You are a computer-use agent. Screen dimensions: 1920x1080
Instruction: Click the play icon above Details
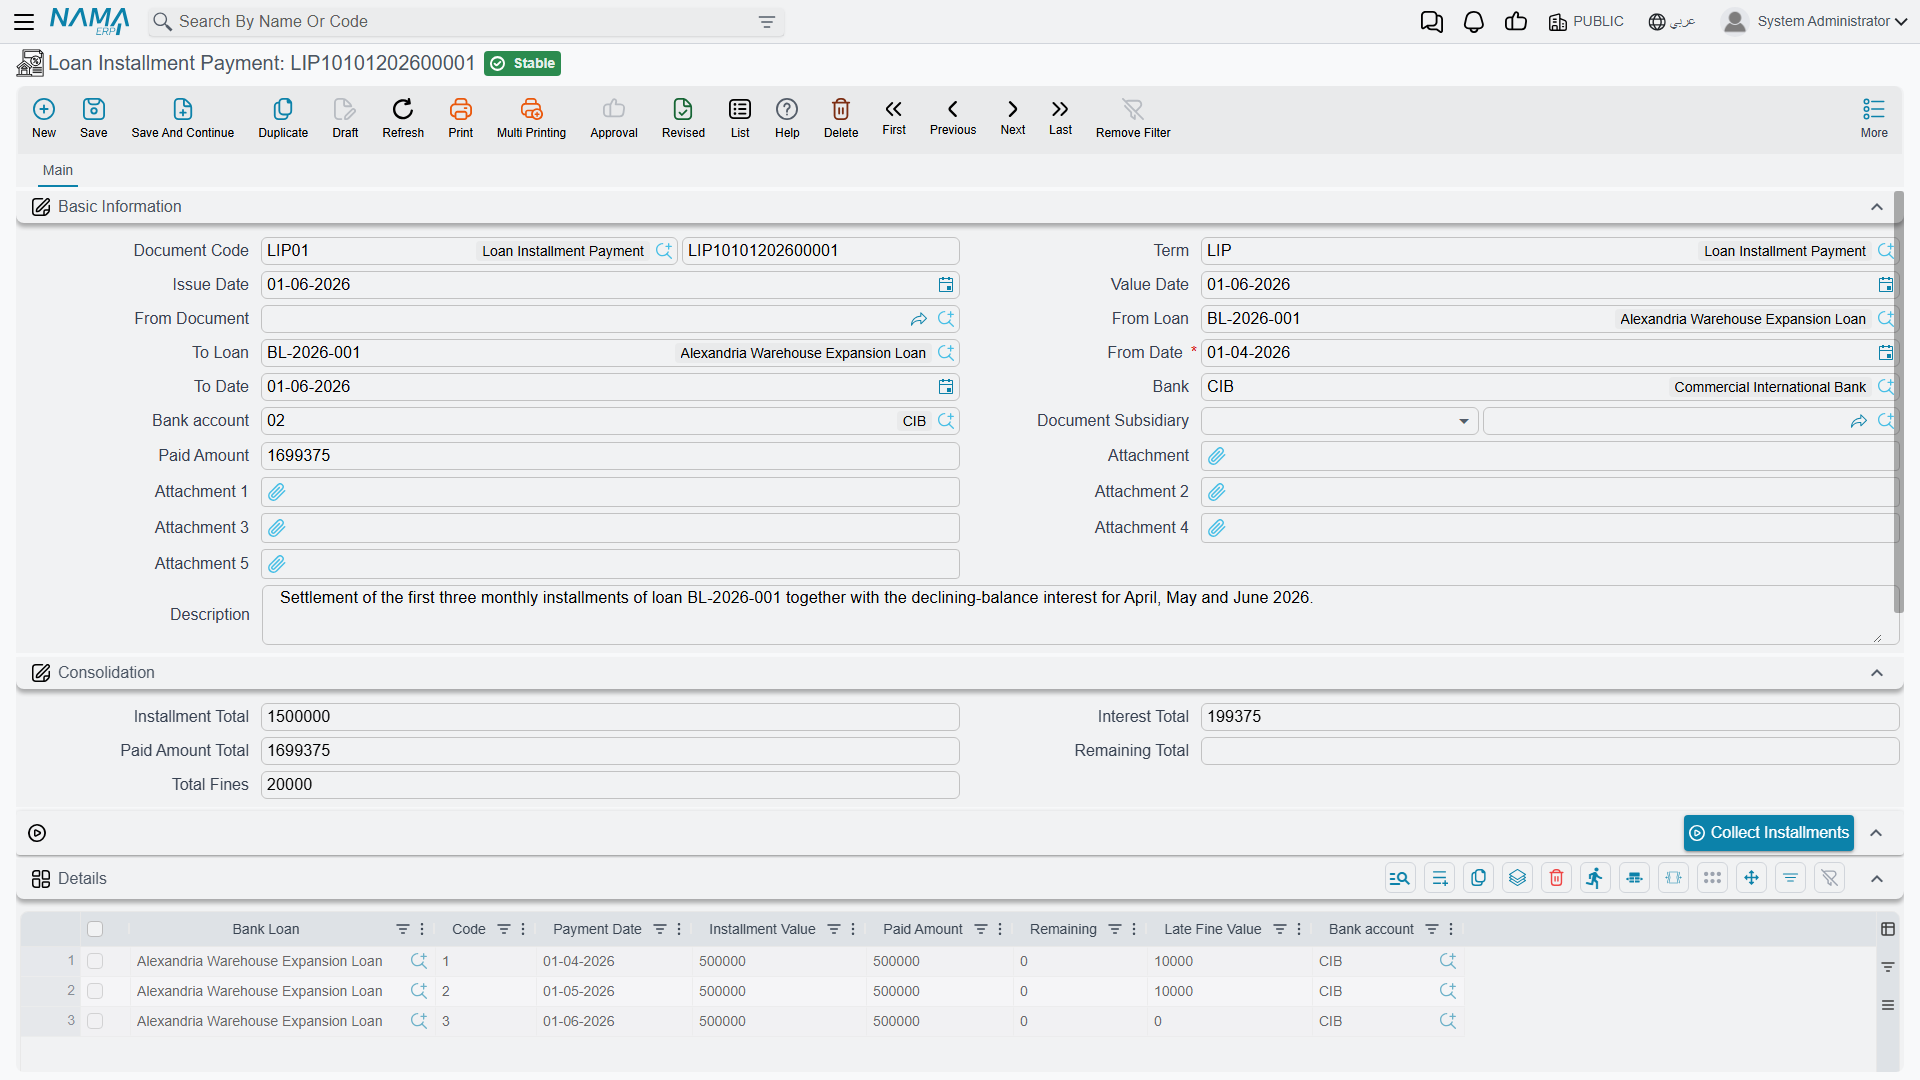[37, 833]
